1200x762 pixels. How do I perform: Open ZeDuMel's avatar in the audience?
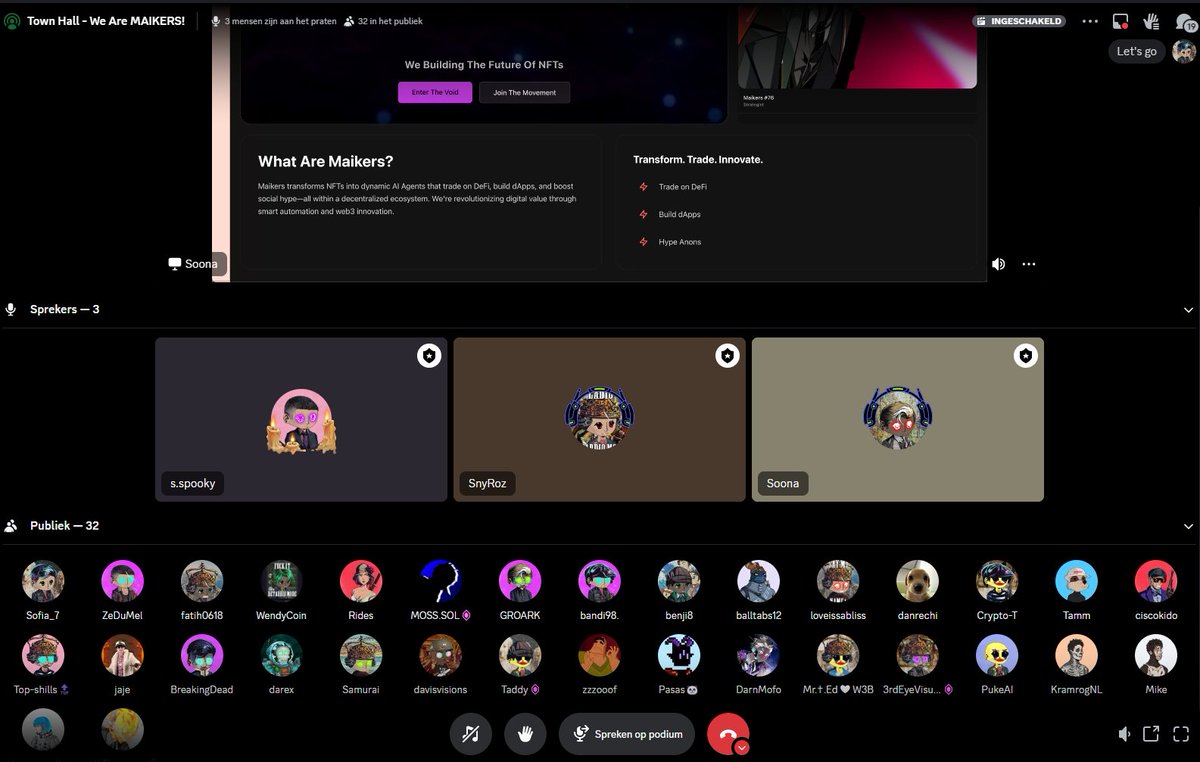122,581
